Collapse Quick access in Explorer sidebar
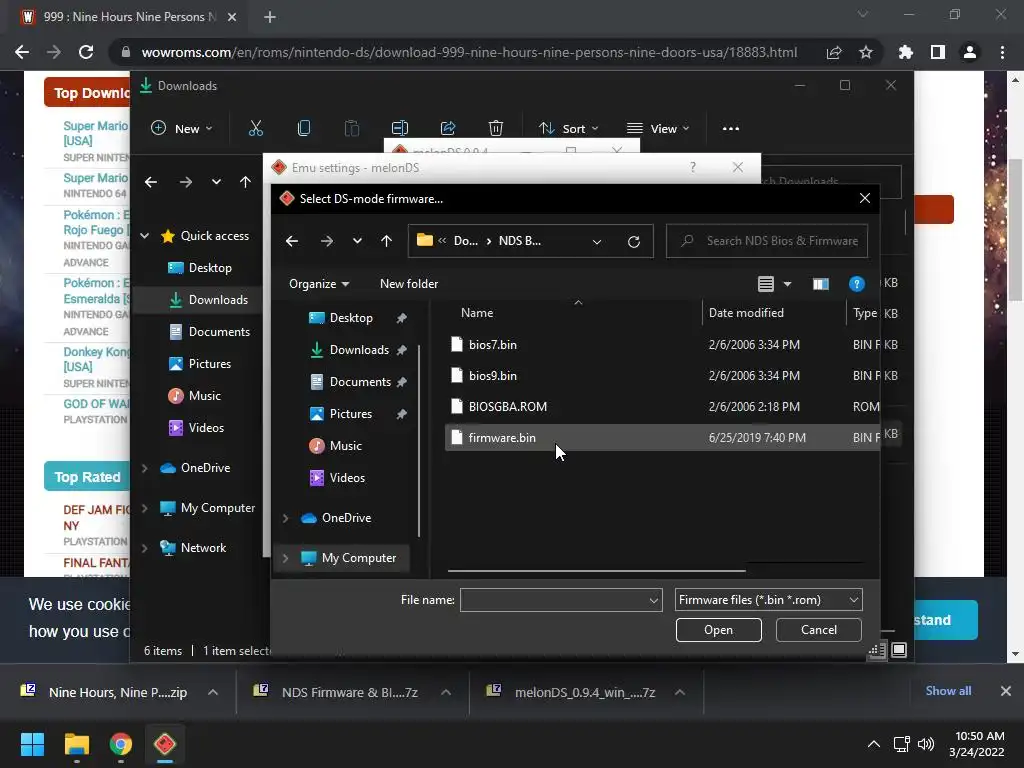 tap(145, 236)
